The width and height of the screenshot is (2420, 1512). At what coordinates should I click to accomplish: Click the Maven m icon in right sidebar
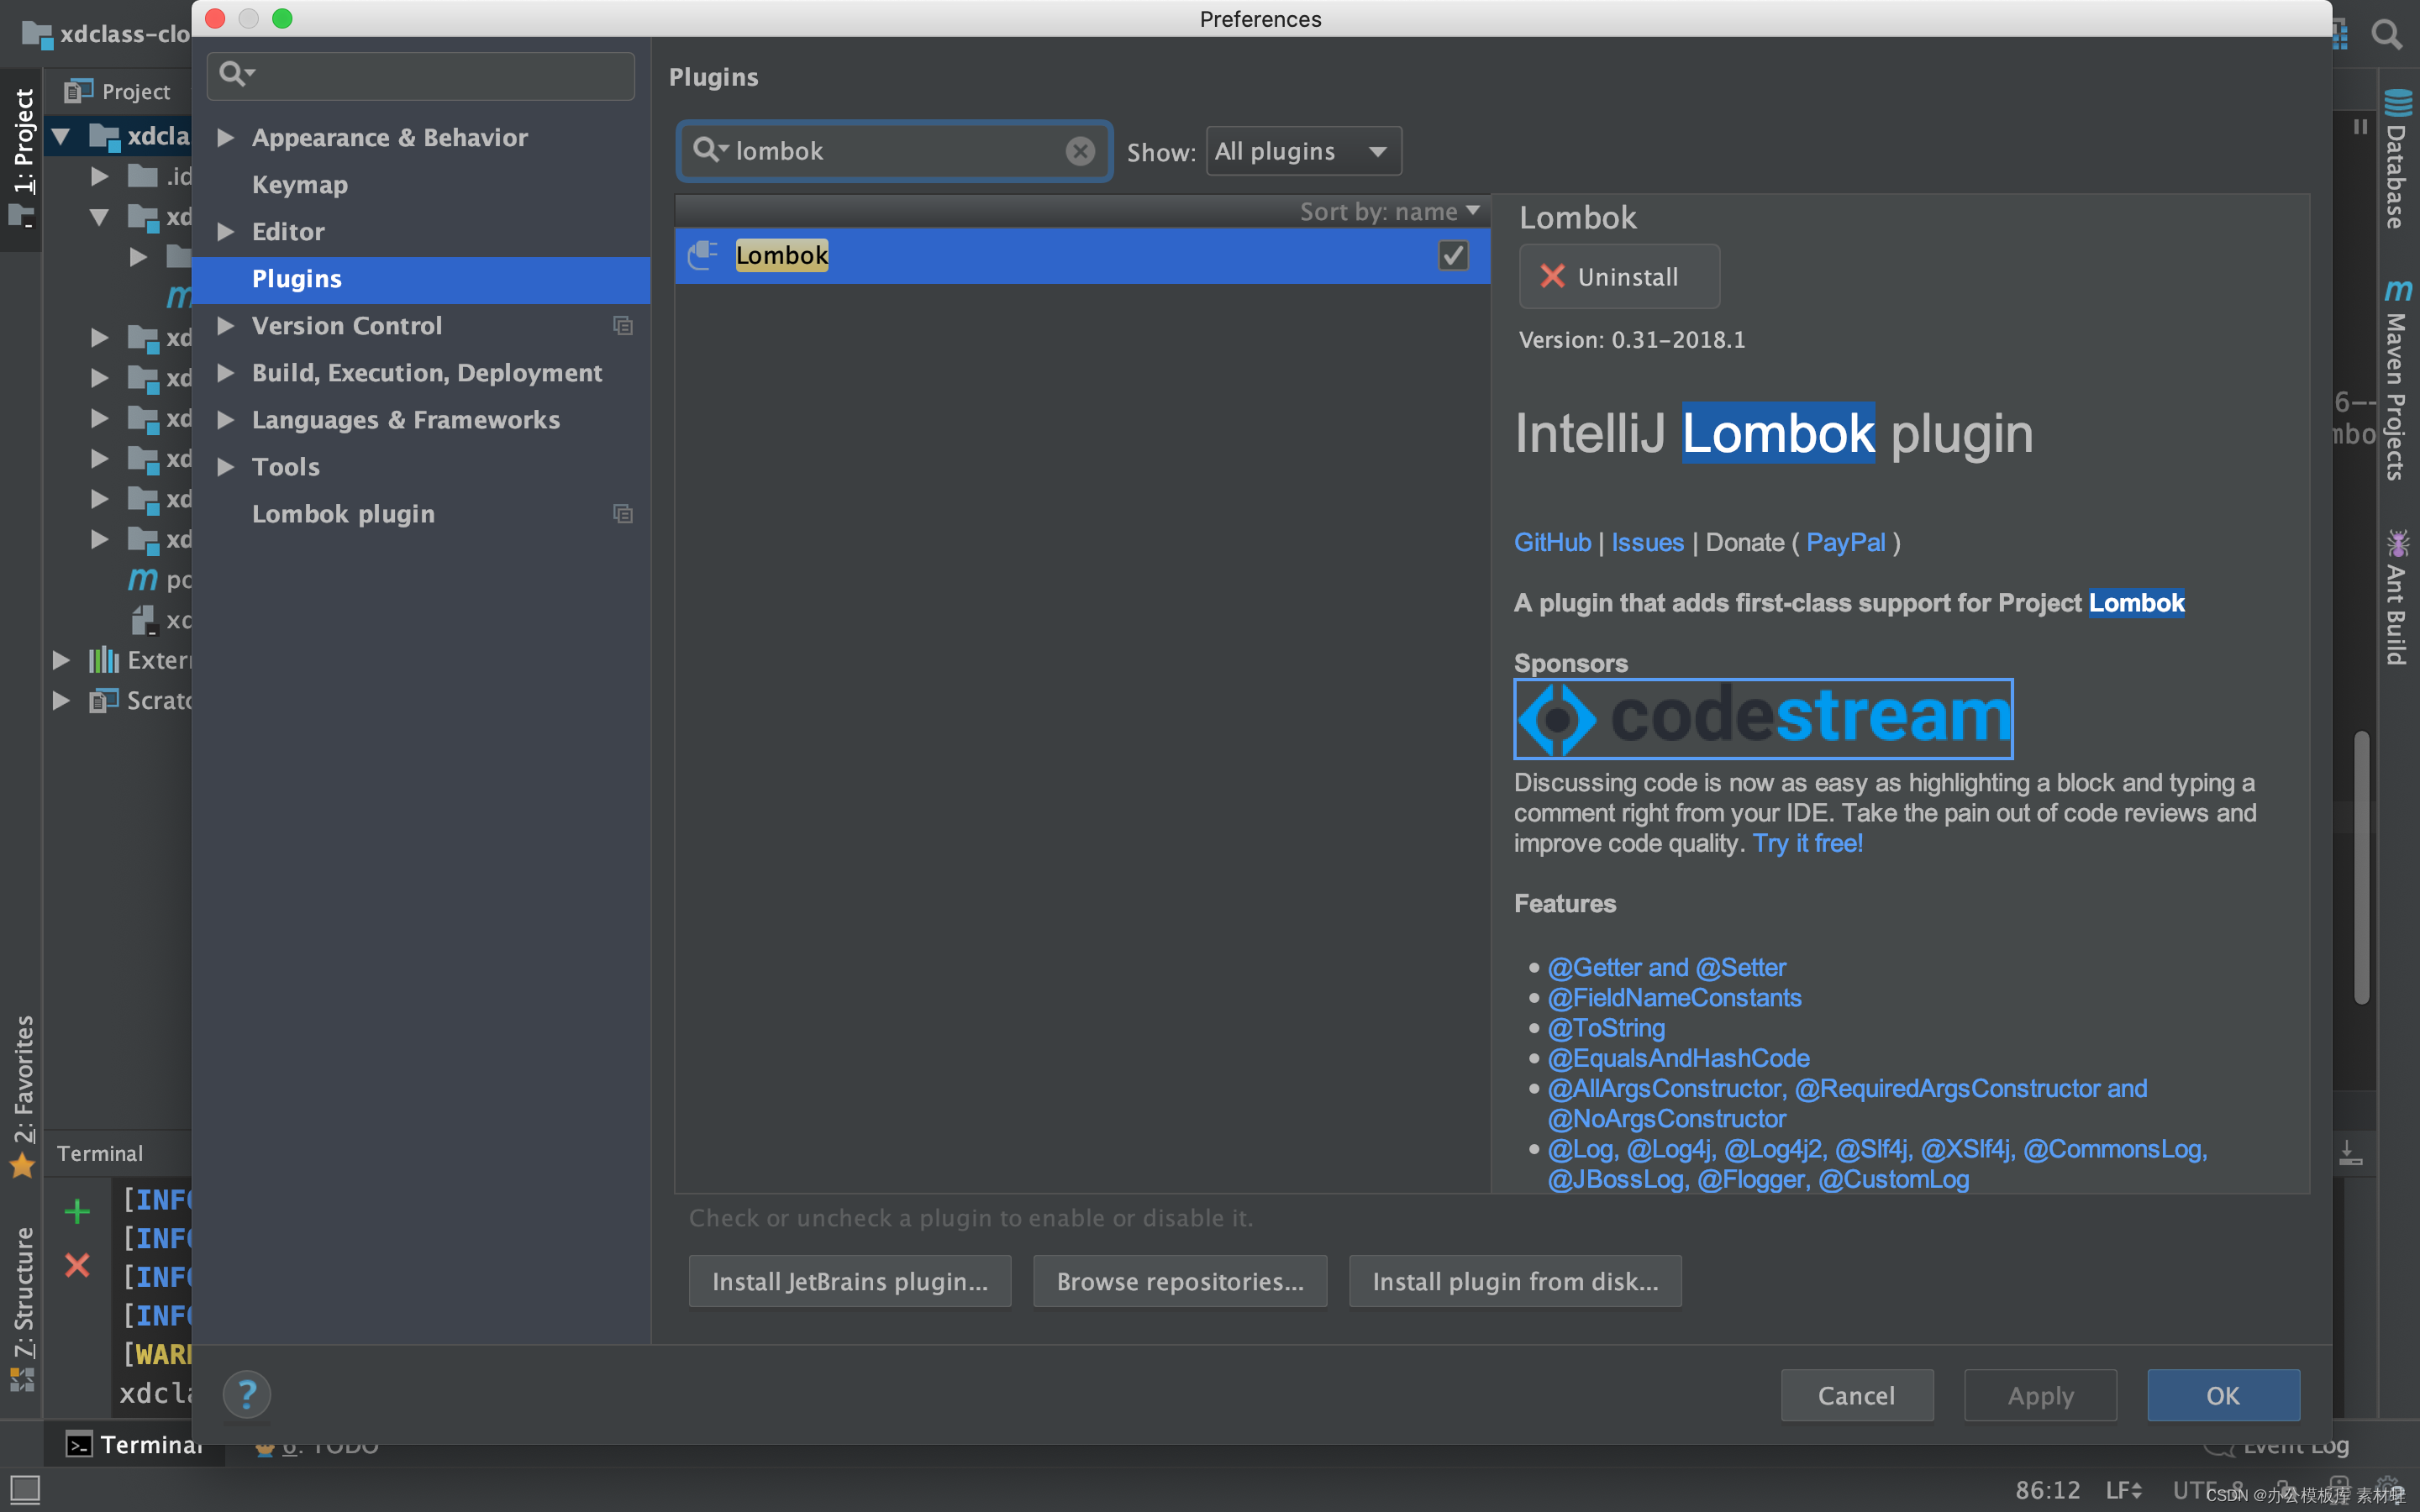[2398, 290]
